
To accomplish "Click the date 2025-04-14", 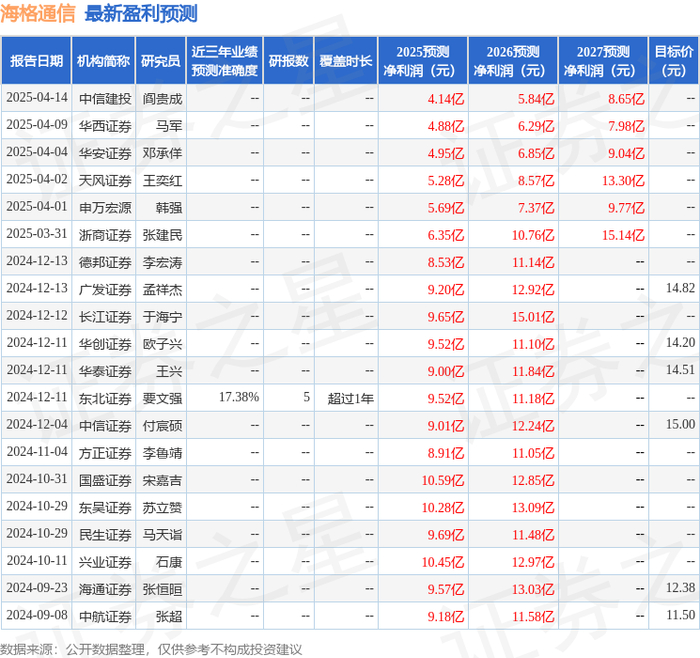I will [37, 98].
